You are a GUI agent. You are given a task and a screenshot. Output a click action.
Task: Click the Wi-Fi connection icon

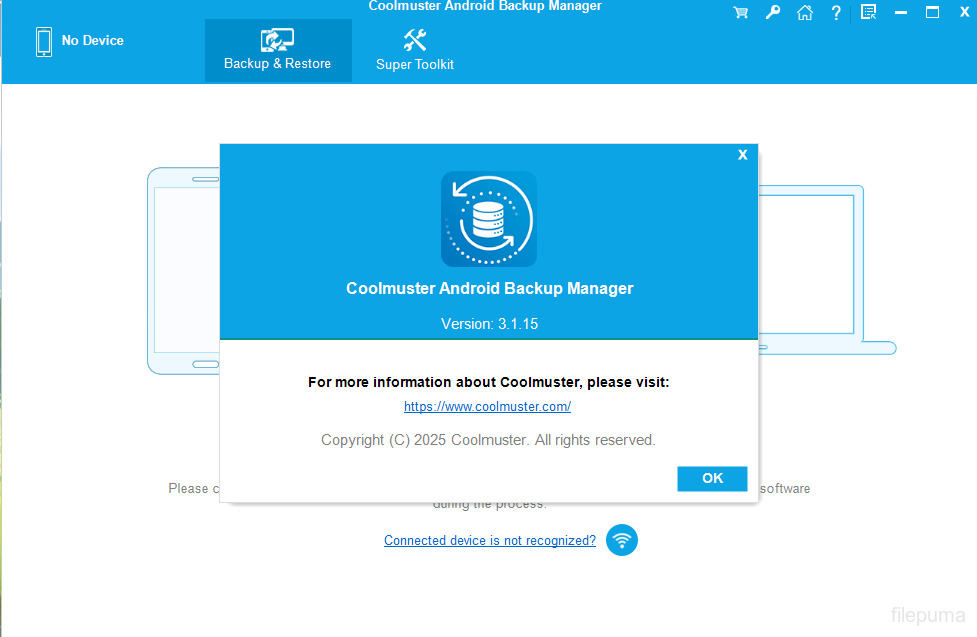621,540
